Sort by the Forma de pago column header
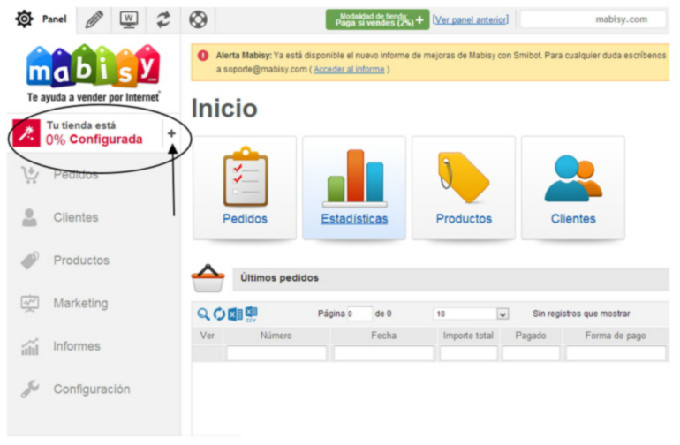This screenshot has height=445, width=680. 615,335
